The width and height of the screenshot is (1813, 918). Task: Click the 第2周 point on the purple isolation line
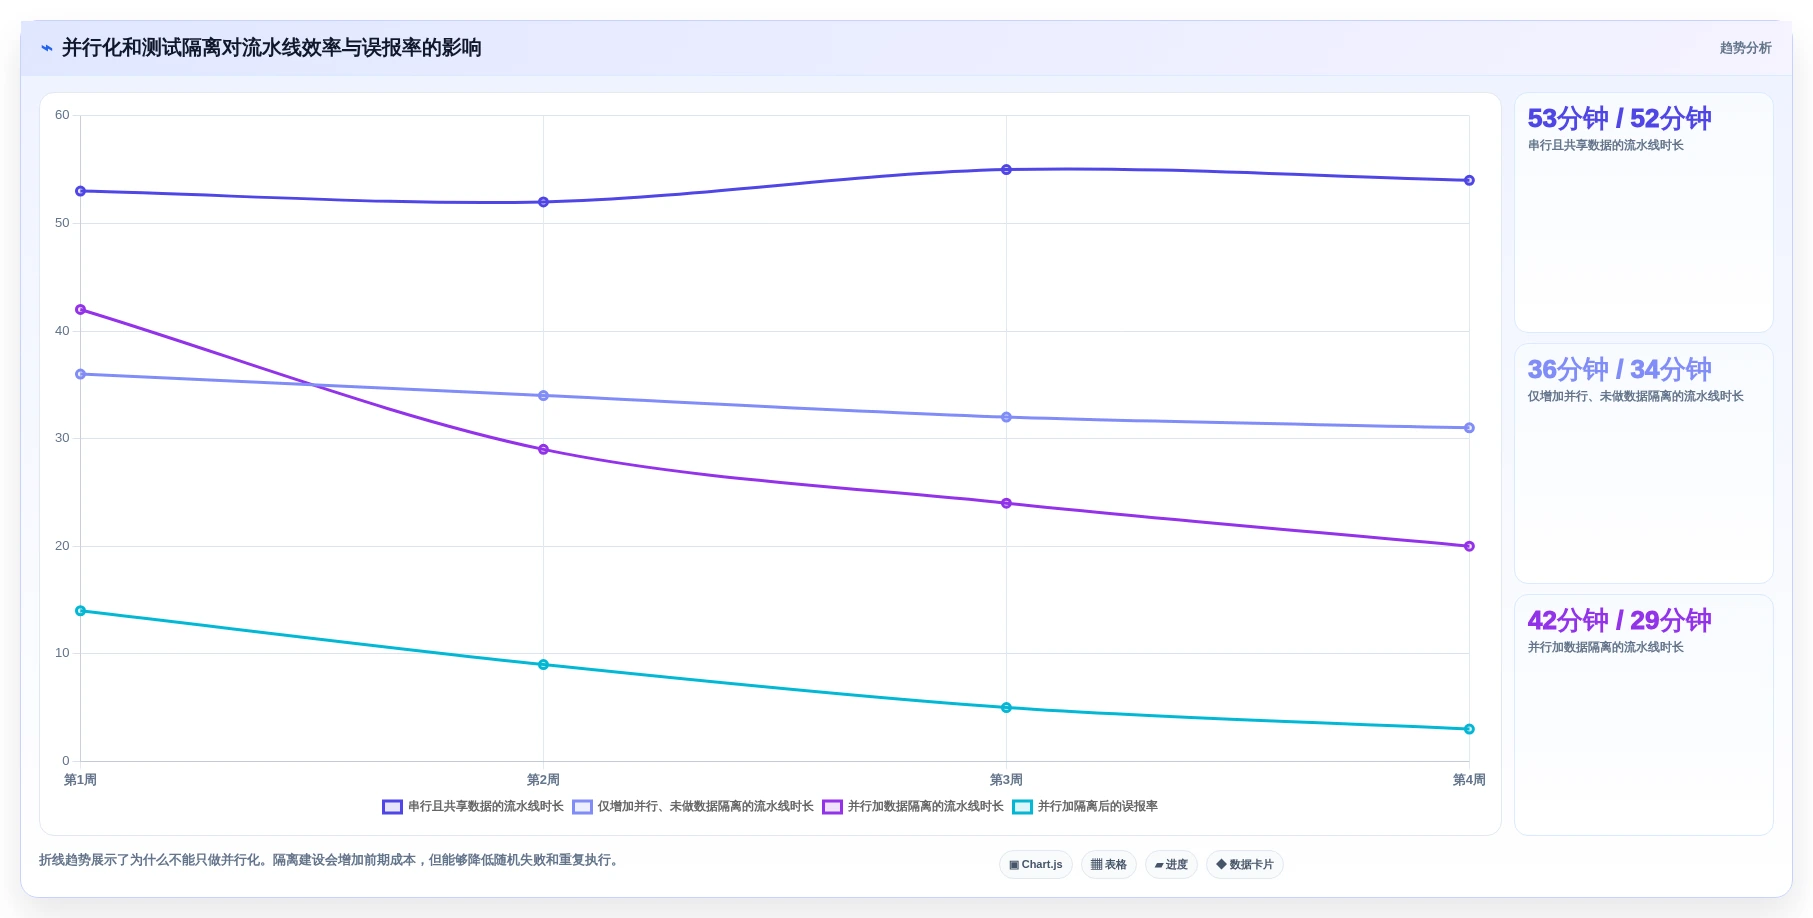pos(543,449)
